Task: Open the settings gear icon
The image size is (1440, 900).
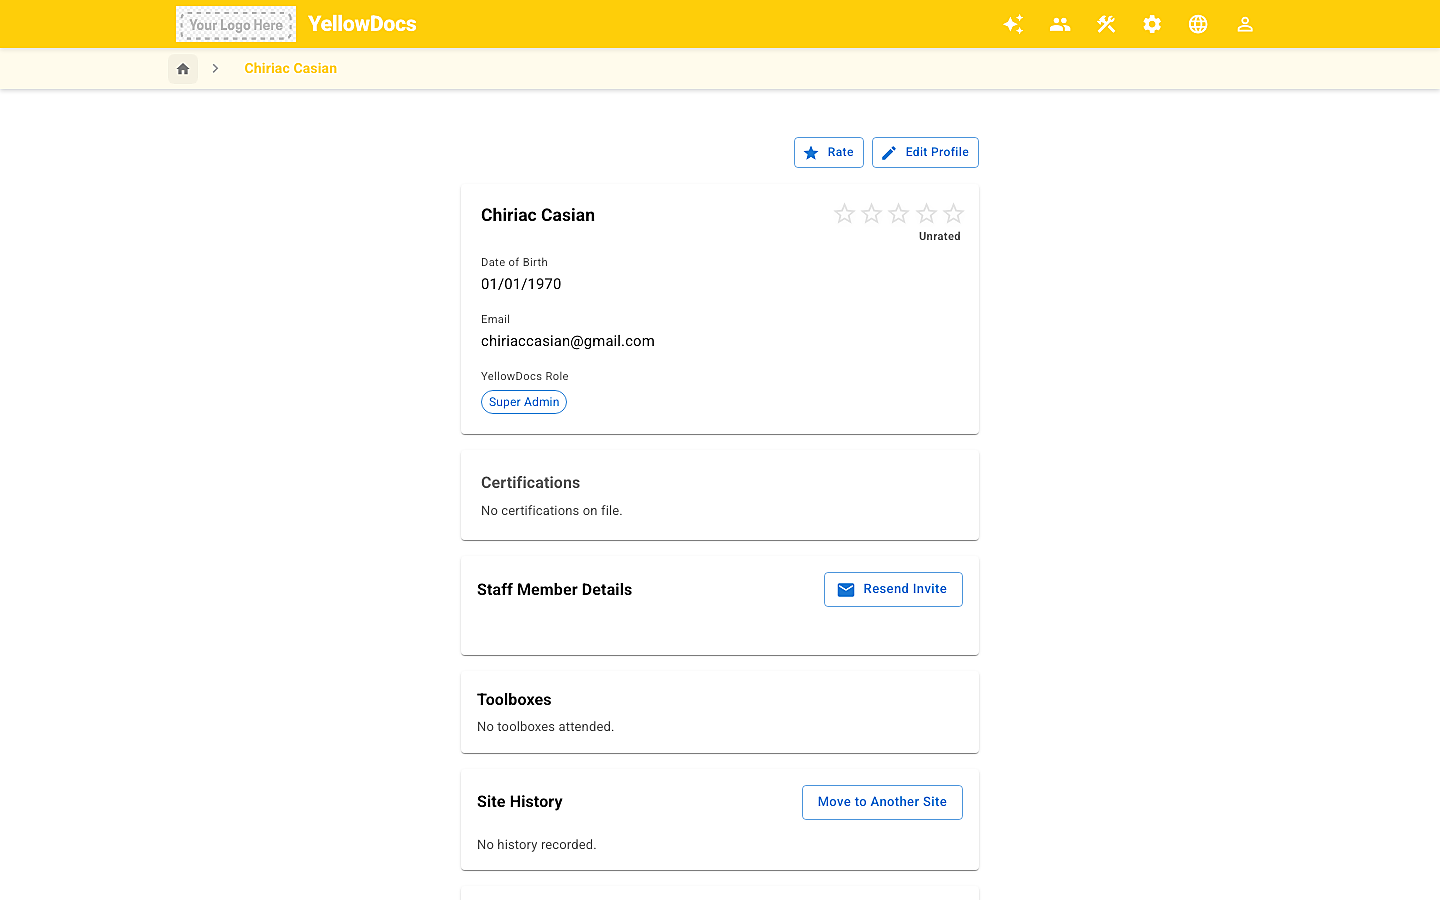Action: (1152, 24)
